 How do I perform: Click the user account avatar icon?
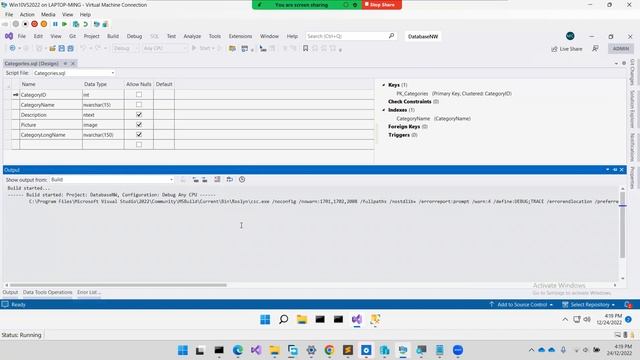coord(570,36)
